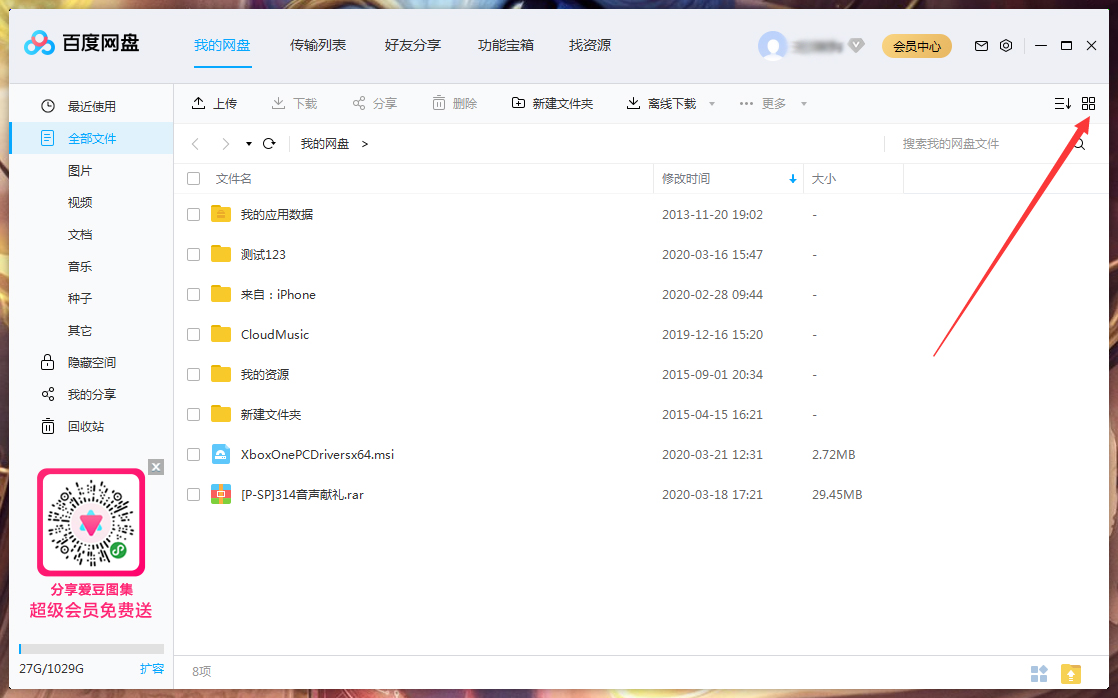Click the storage usage progress bar
Screen dimensions: 1118x698
pyautogui.click(x=90, y=648)
